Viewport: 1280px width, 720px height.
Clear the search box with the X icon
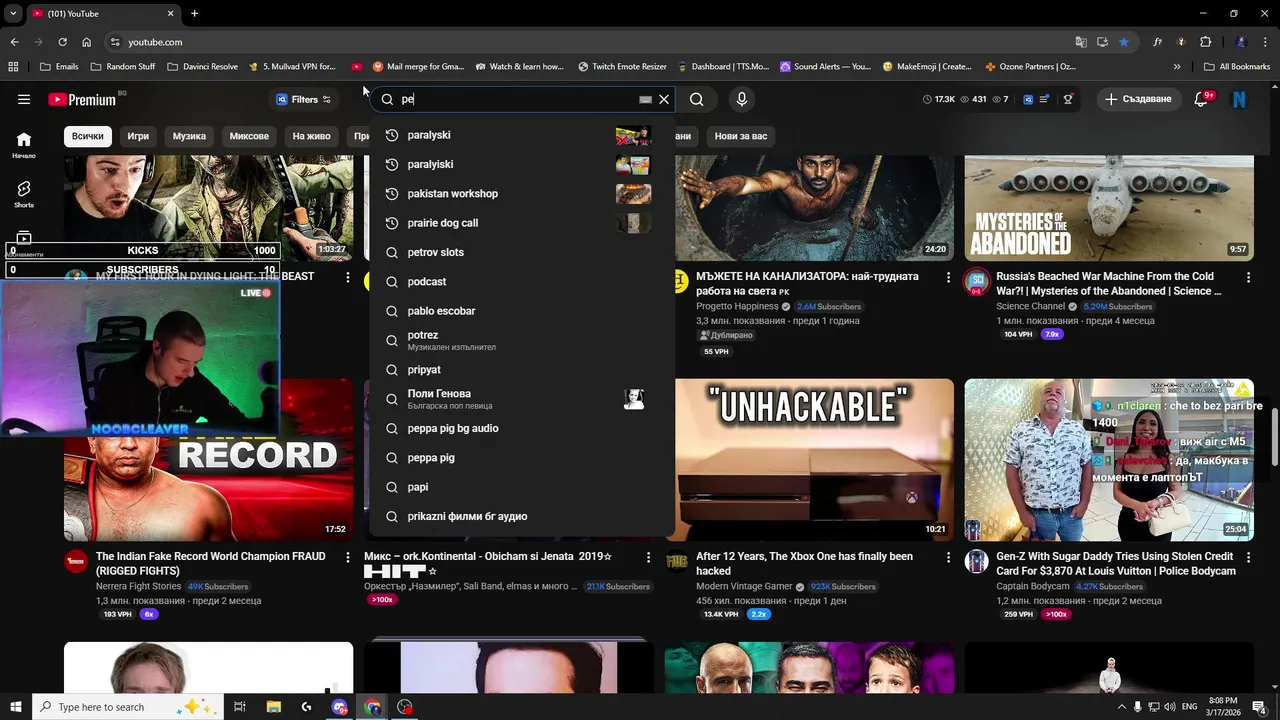(664, 99)
